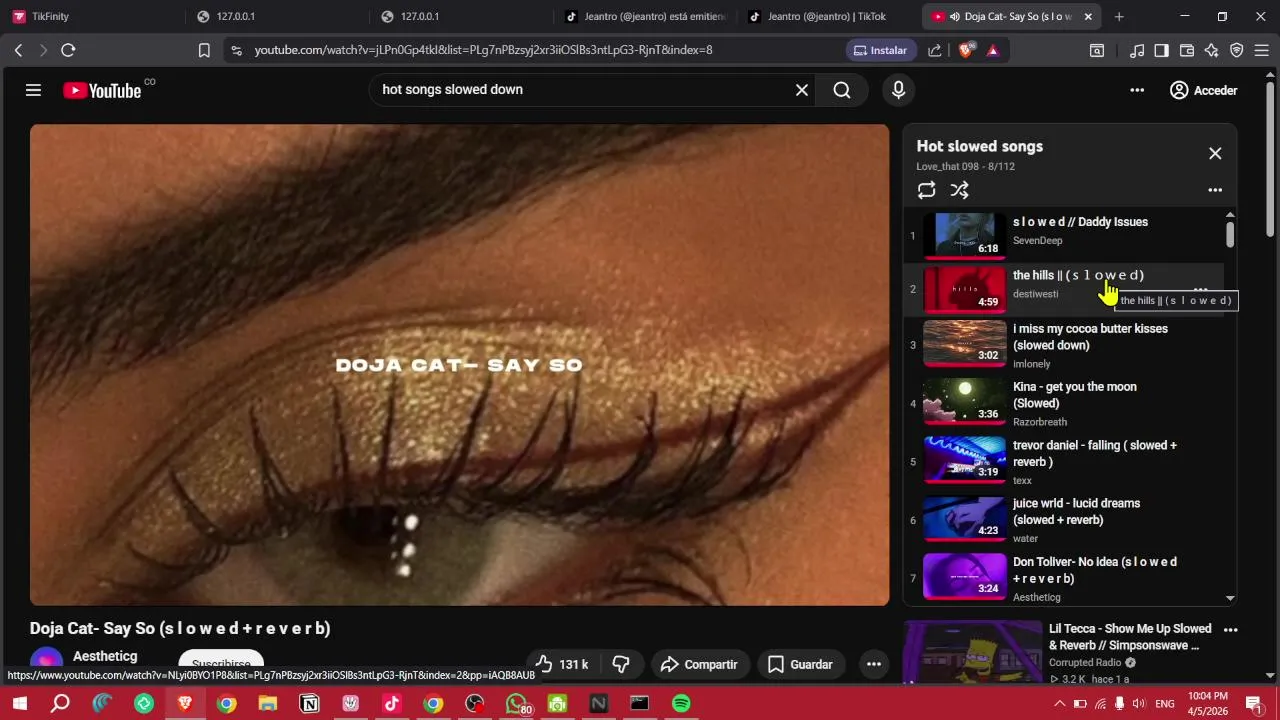Toggle playlist loop
The image size is (1280, 720).
(x=927, y=190)
